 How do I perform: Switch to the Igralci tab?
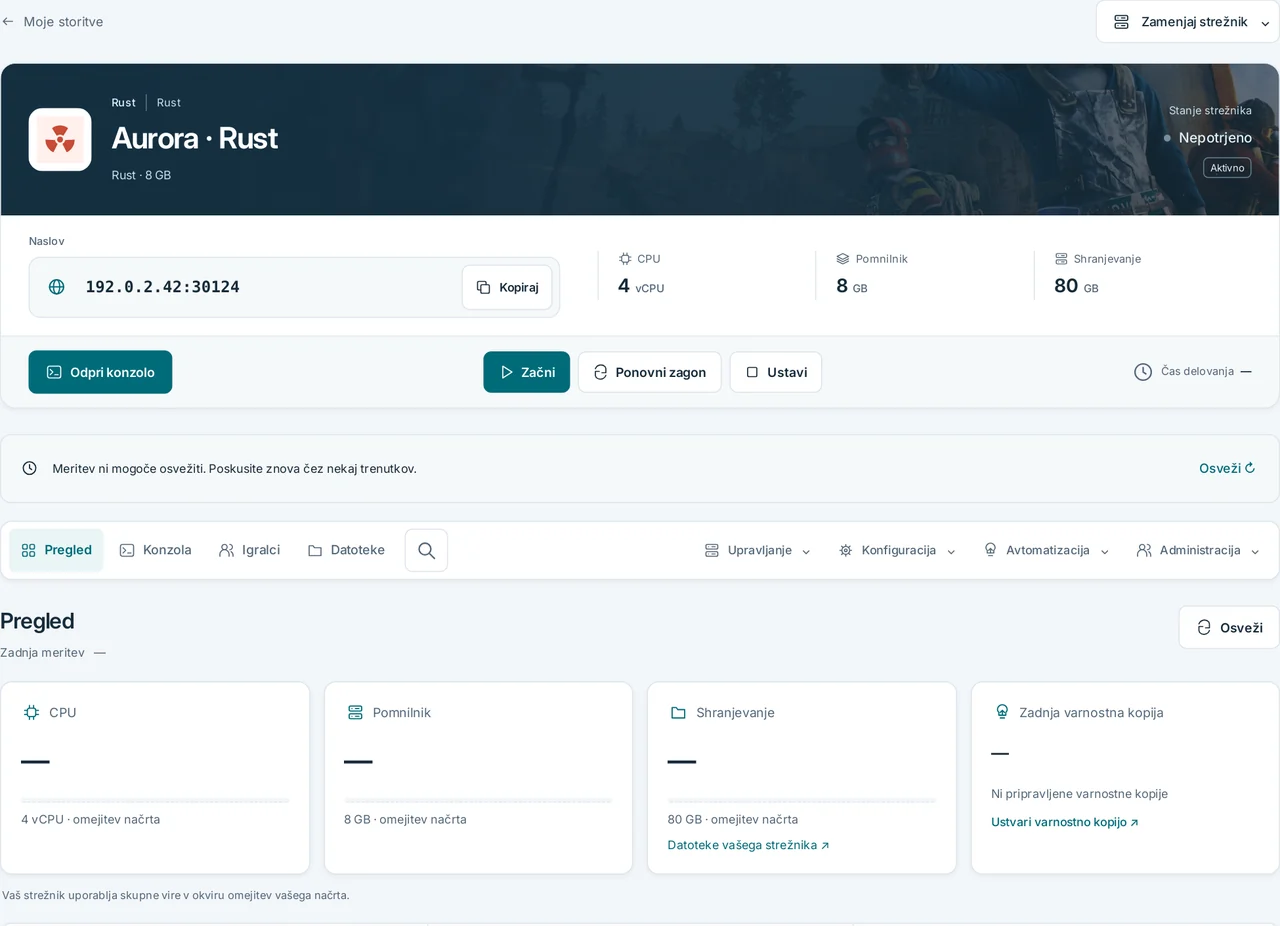(249, 550)
